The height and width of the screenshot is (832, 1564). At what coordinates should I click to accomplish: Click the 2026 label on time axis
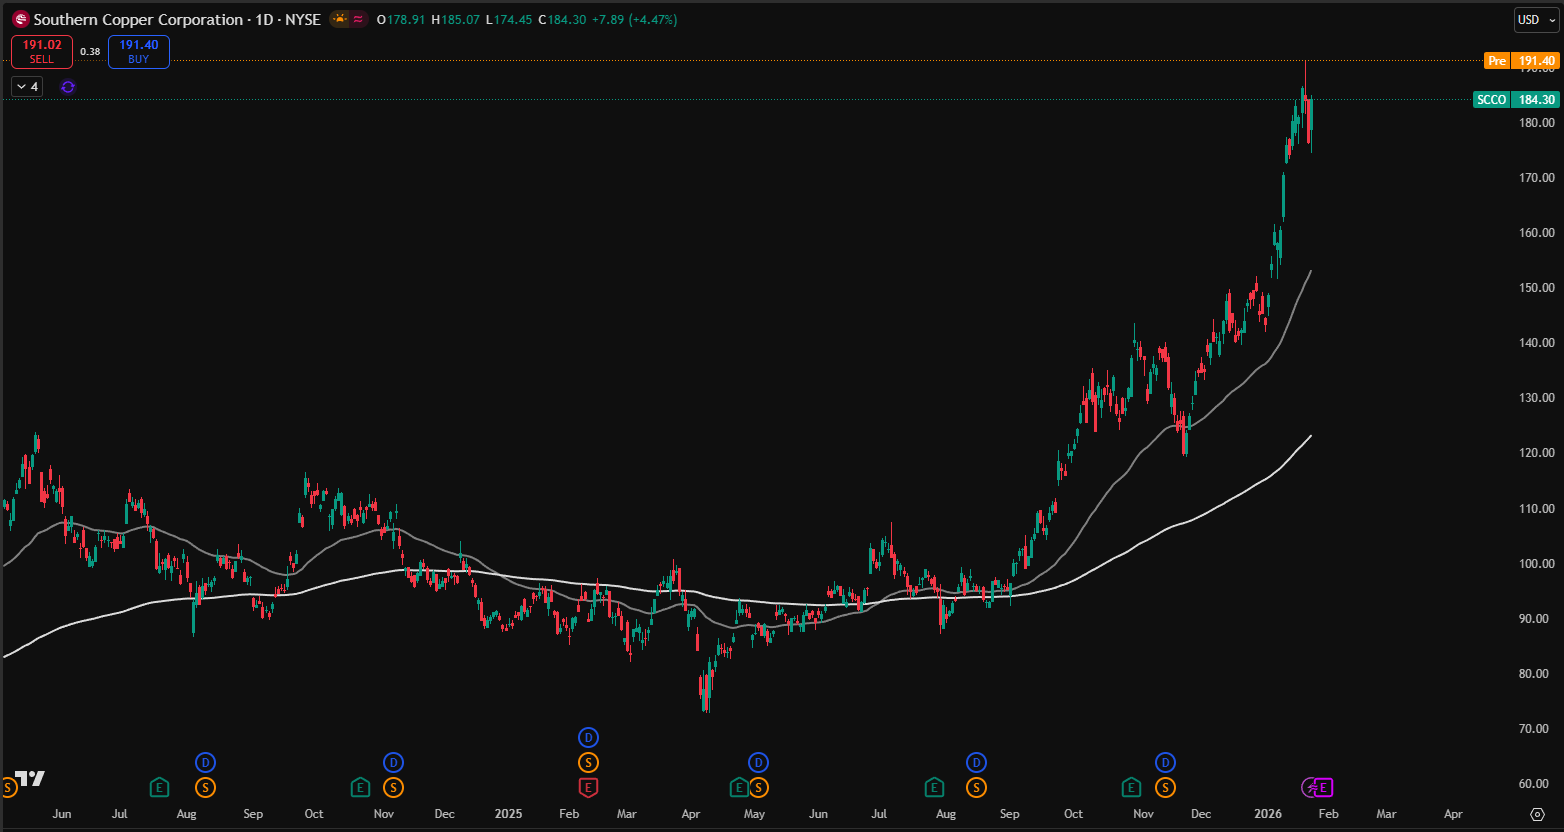[x=1268, y=814]
